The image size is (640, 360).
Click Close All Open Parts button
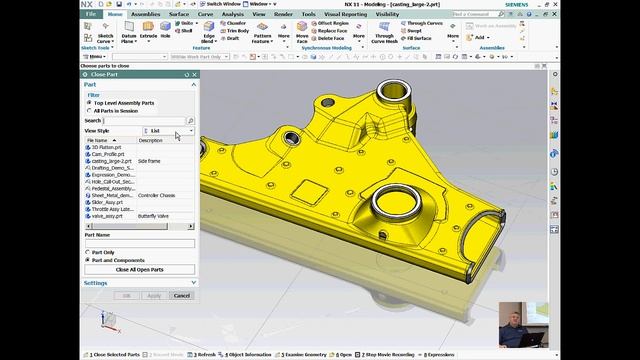click(x=140, y=270)
